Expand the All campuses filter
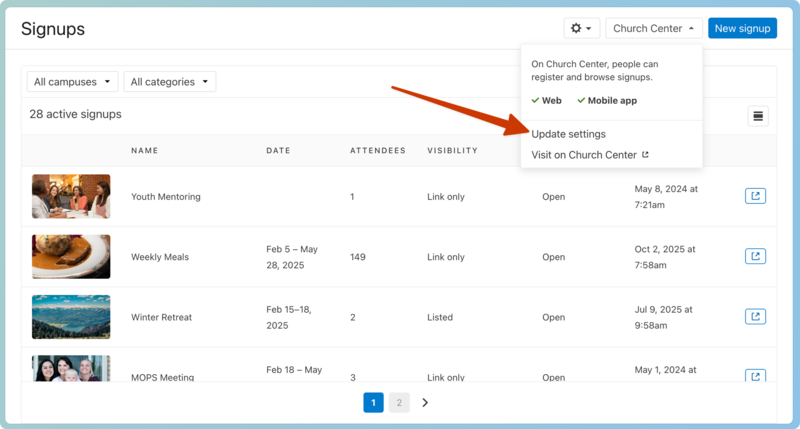 [x=74, y=82]
